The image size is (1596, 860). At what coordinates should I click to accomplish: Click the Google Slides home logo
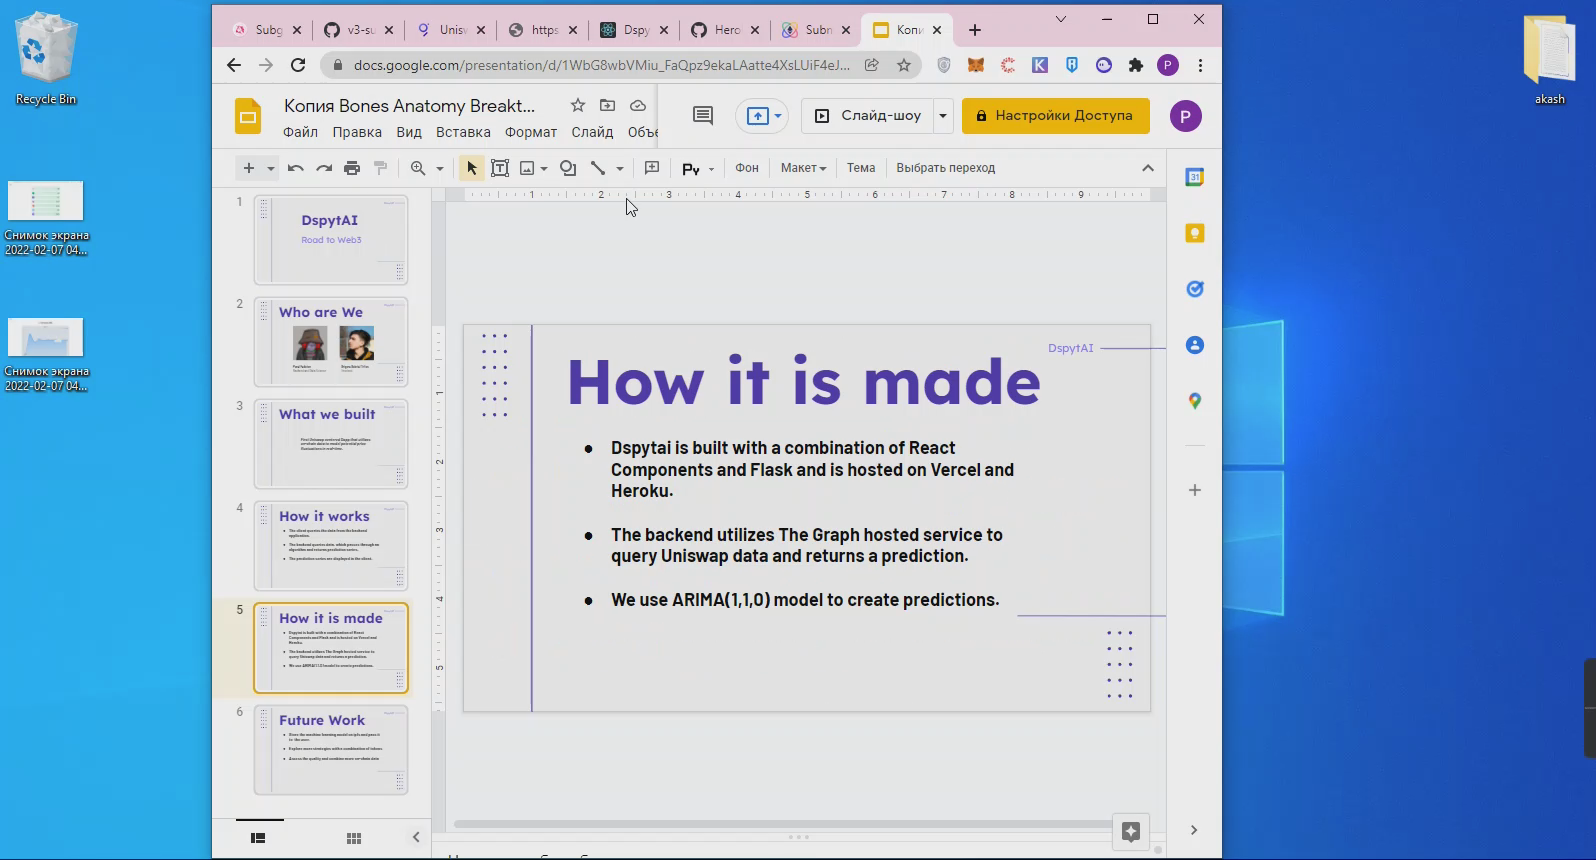248,117
